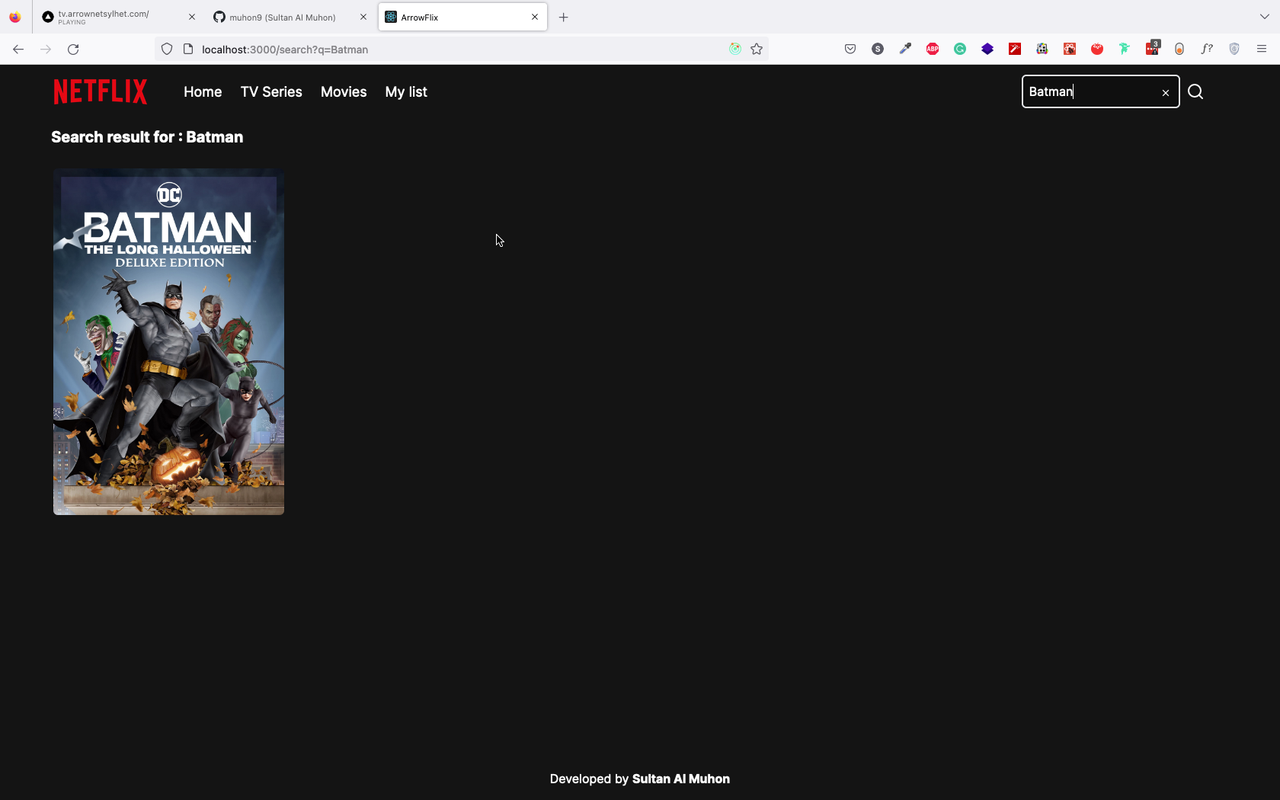Switch to the muhon9 GitHub tab
Image resolution: width=1280 pixels, height=800 pixels.
(280, 16)
